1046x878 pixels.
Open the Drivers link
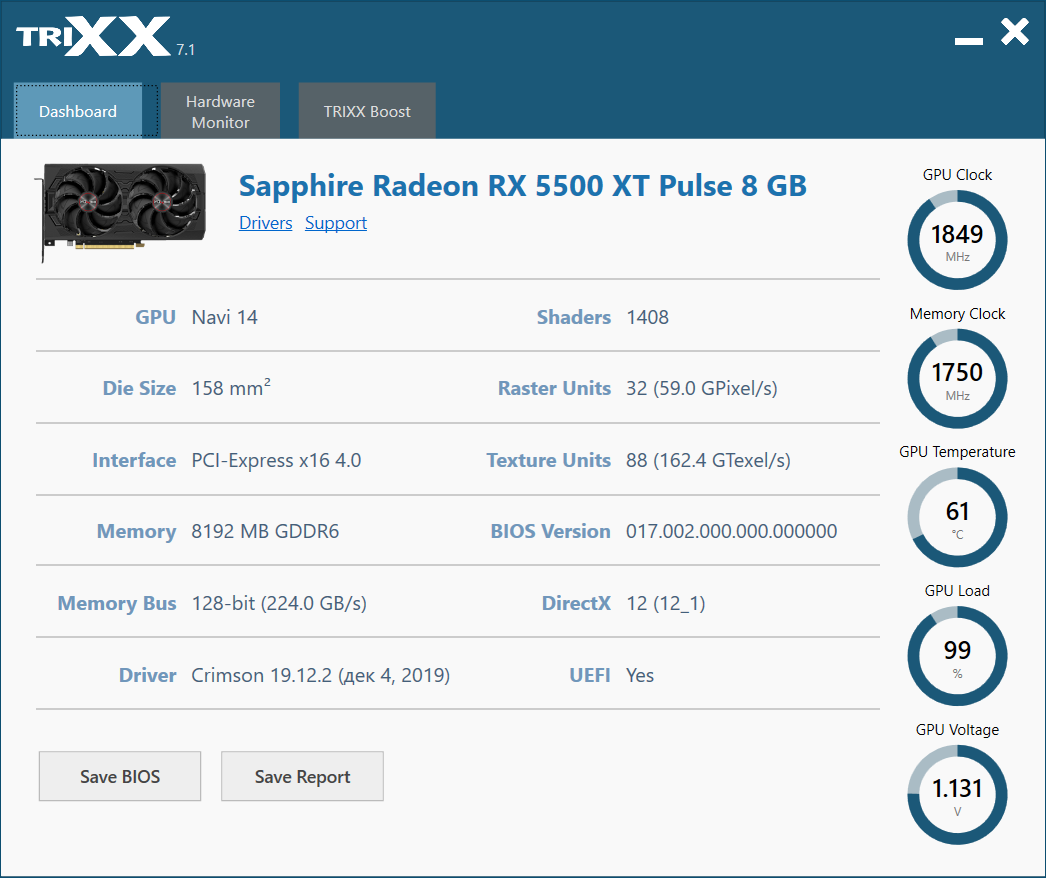(266, 223)
